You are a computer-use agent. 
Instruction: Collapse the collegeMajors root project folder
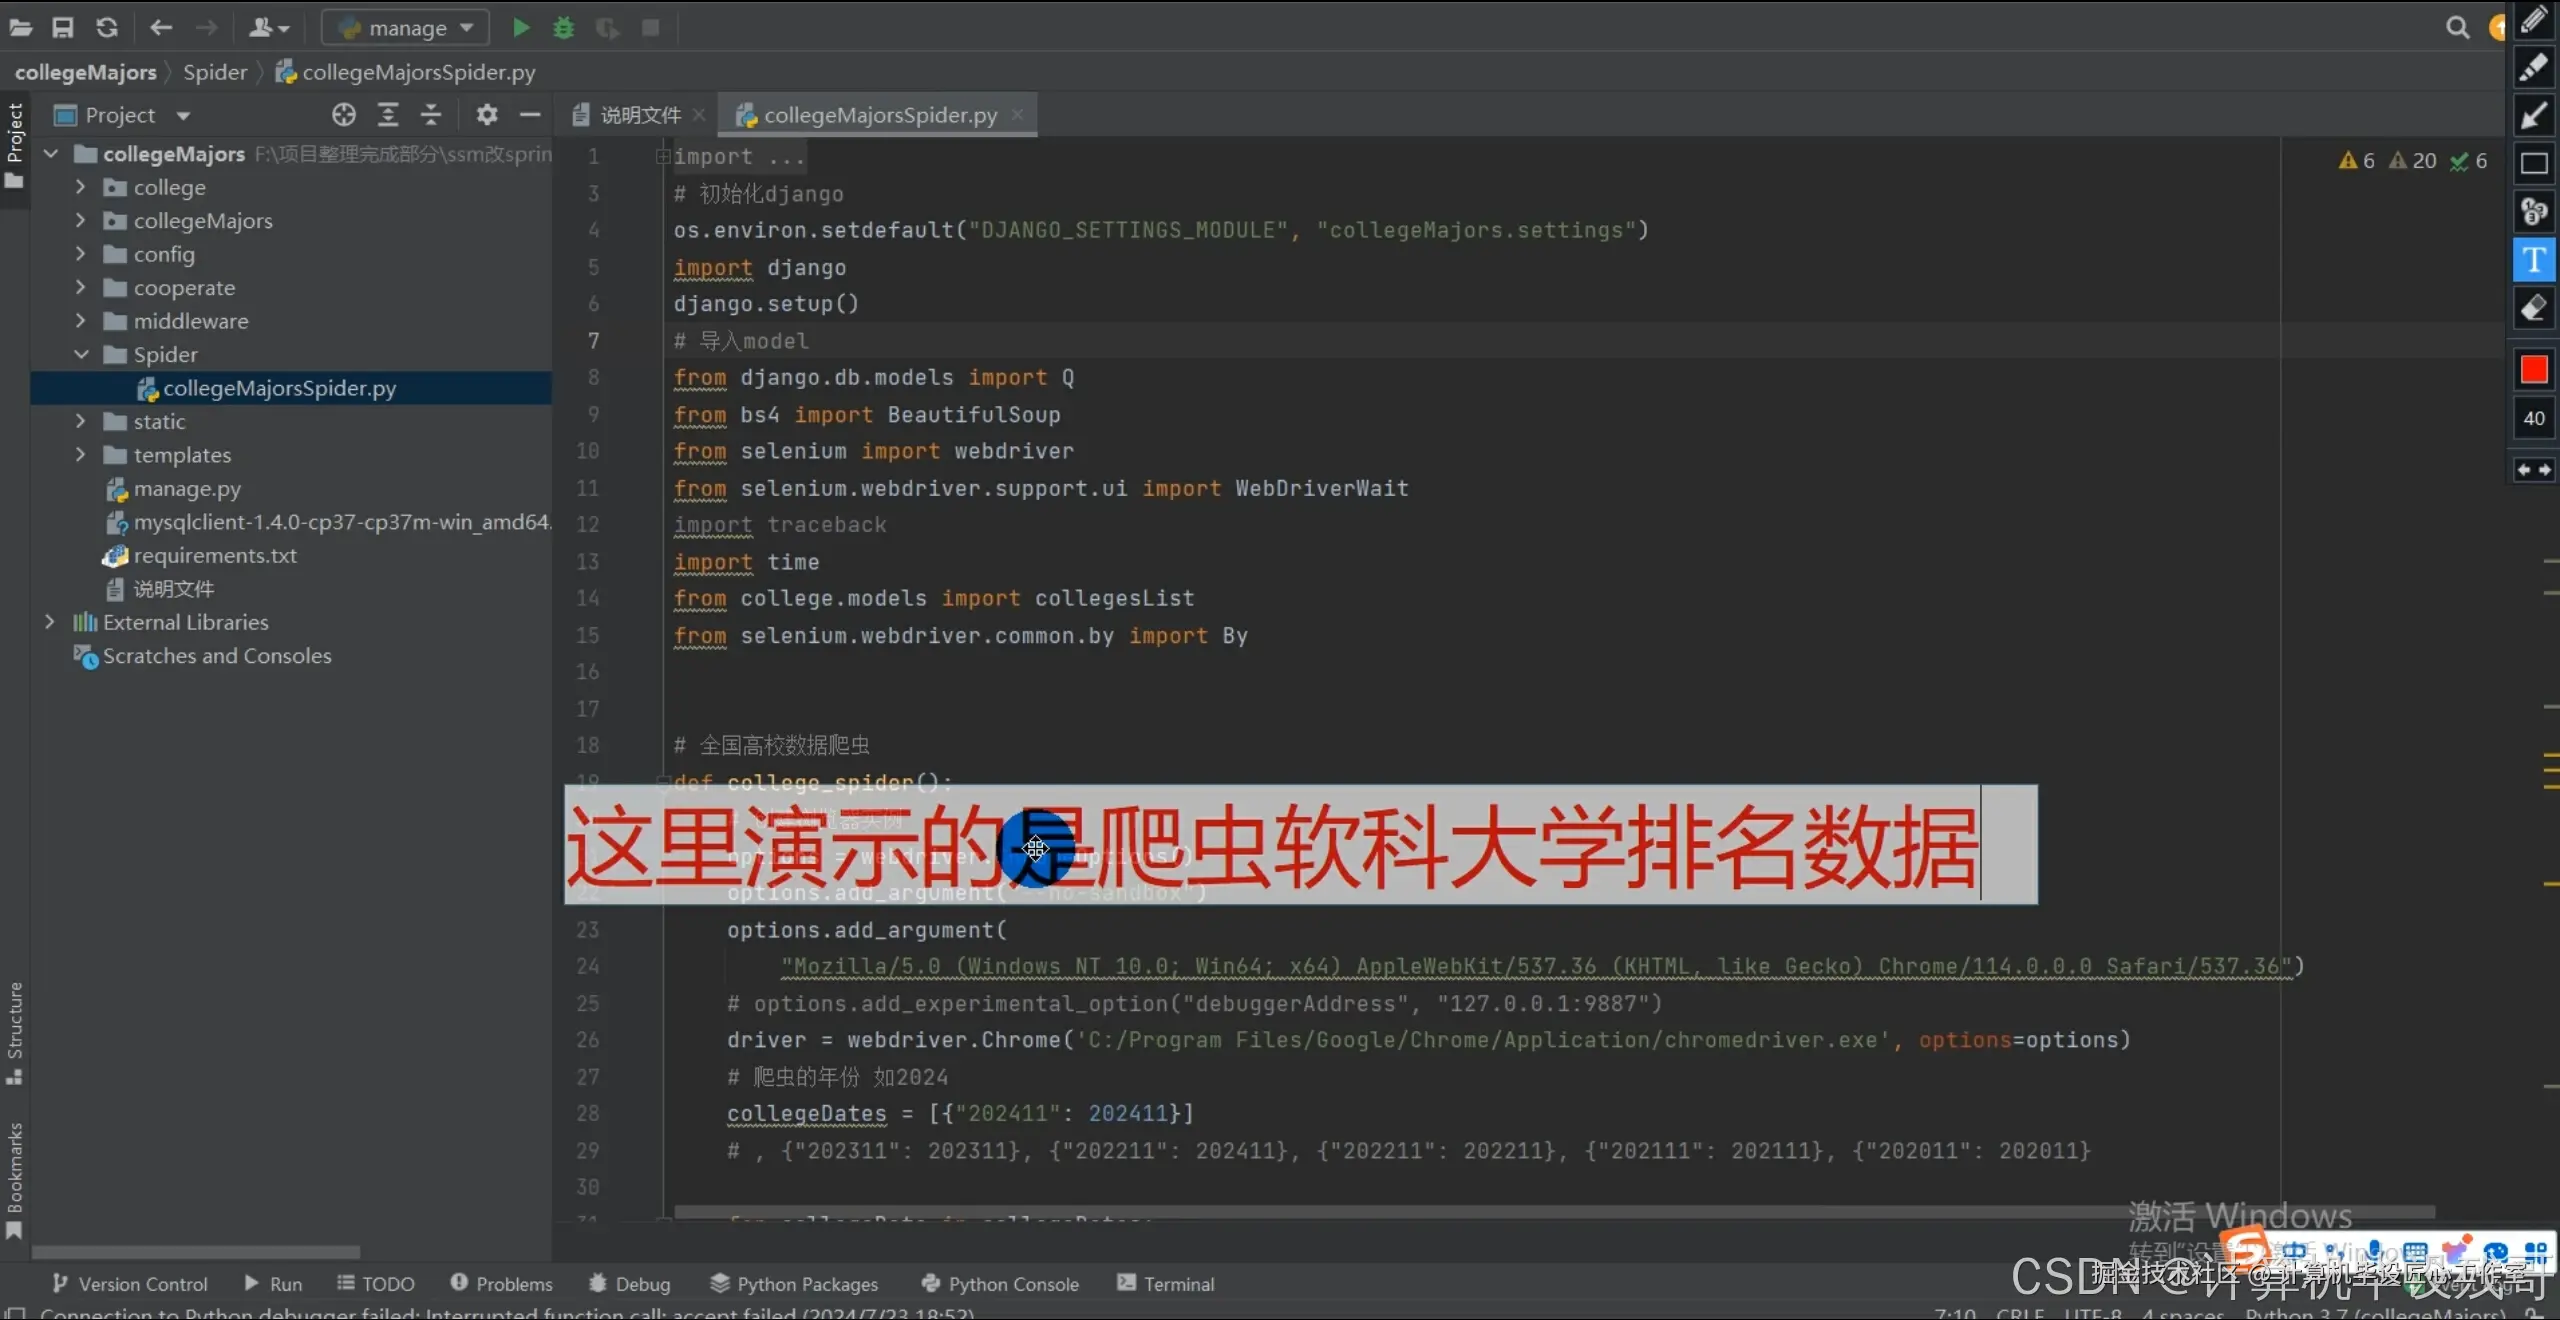(x=51, y=154)
